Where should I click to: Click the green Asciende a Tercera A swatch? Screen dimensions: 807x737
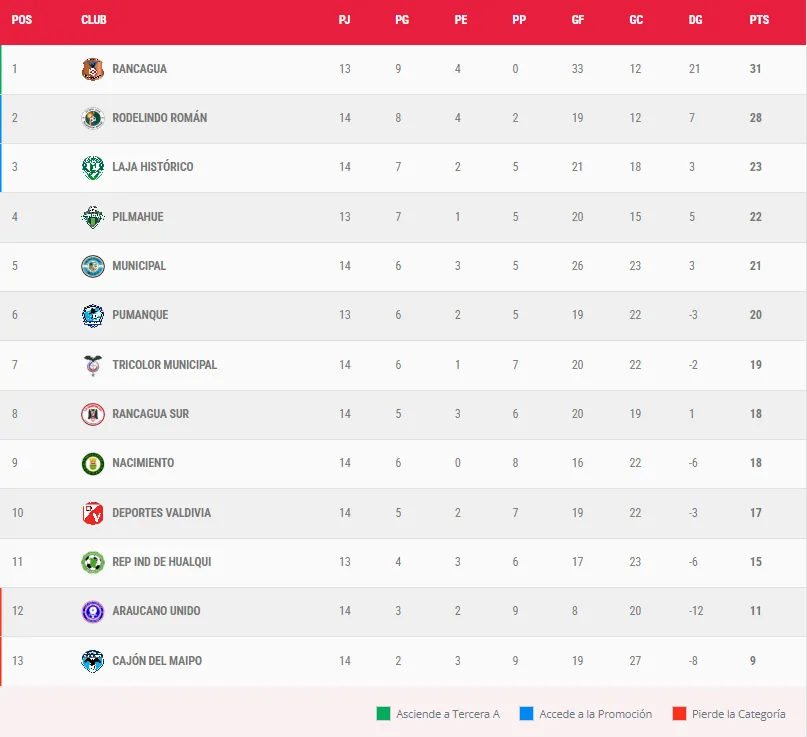click(383, 714)
